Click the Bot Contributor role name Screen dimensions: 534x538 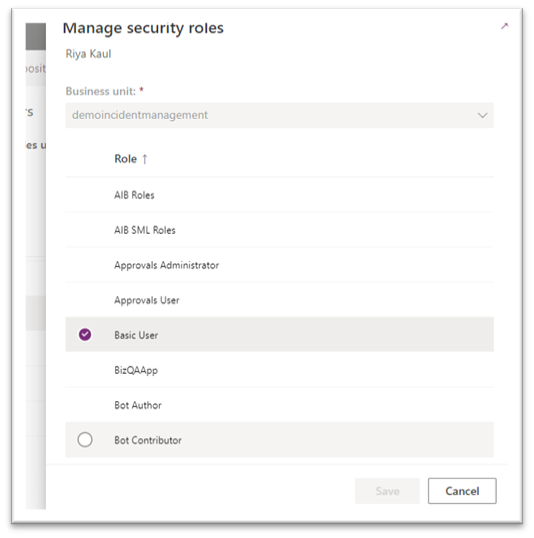click(148, 440)
